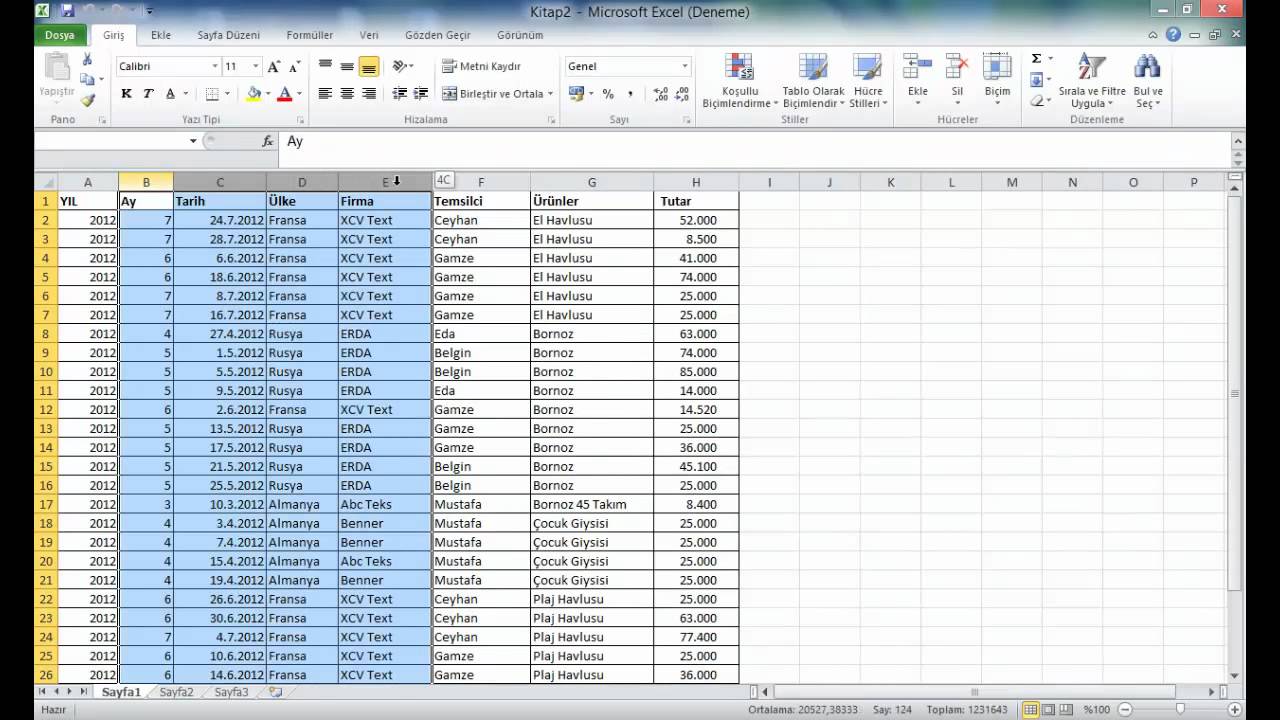
Task: Click Sil cells delete button
Action: (x=957, y=80)
